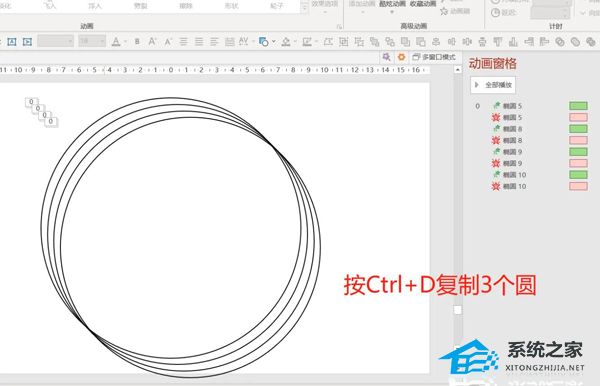Click the orange gear settings icon
600x386 pixels.
401,57
